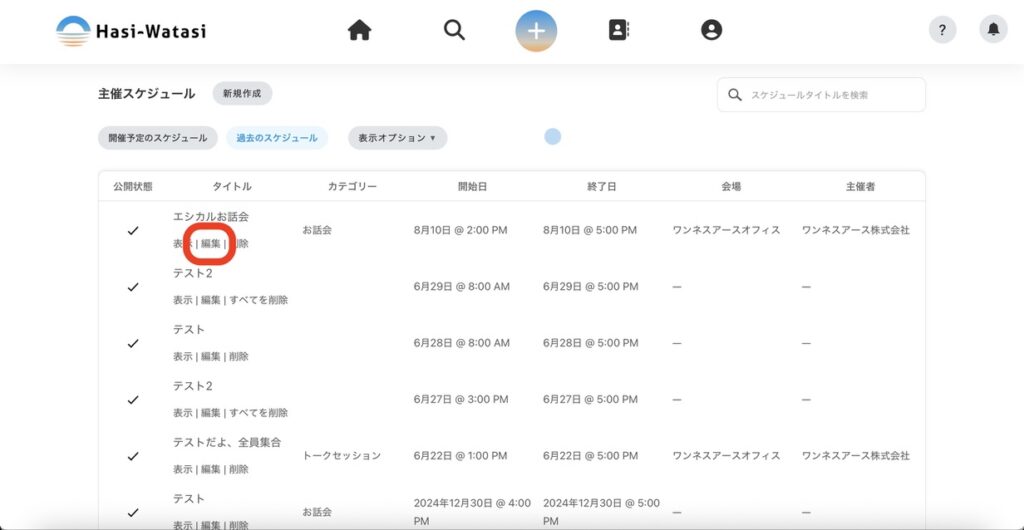This screenshot has width=1024, height=530.
Task: Open the notifications bell icon
Action: pos(993,30)
